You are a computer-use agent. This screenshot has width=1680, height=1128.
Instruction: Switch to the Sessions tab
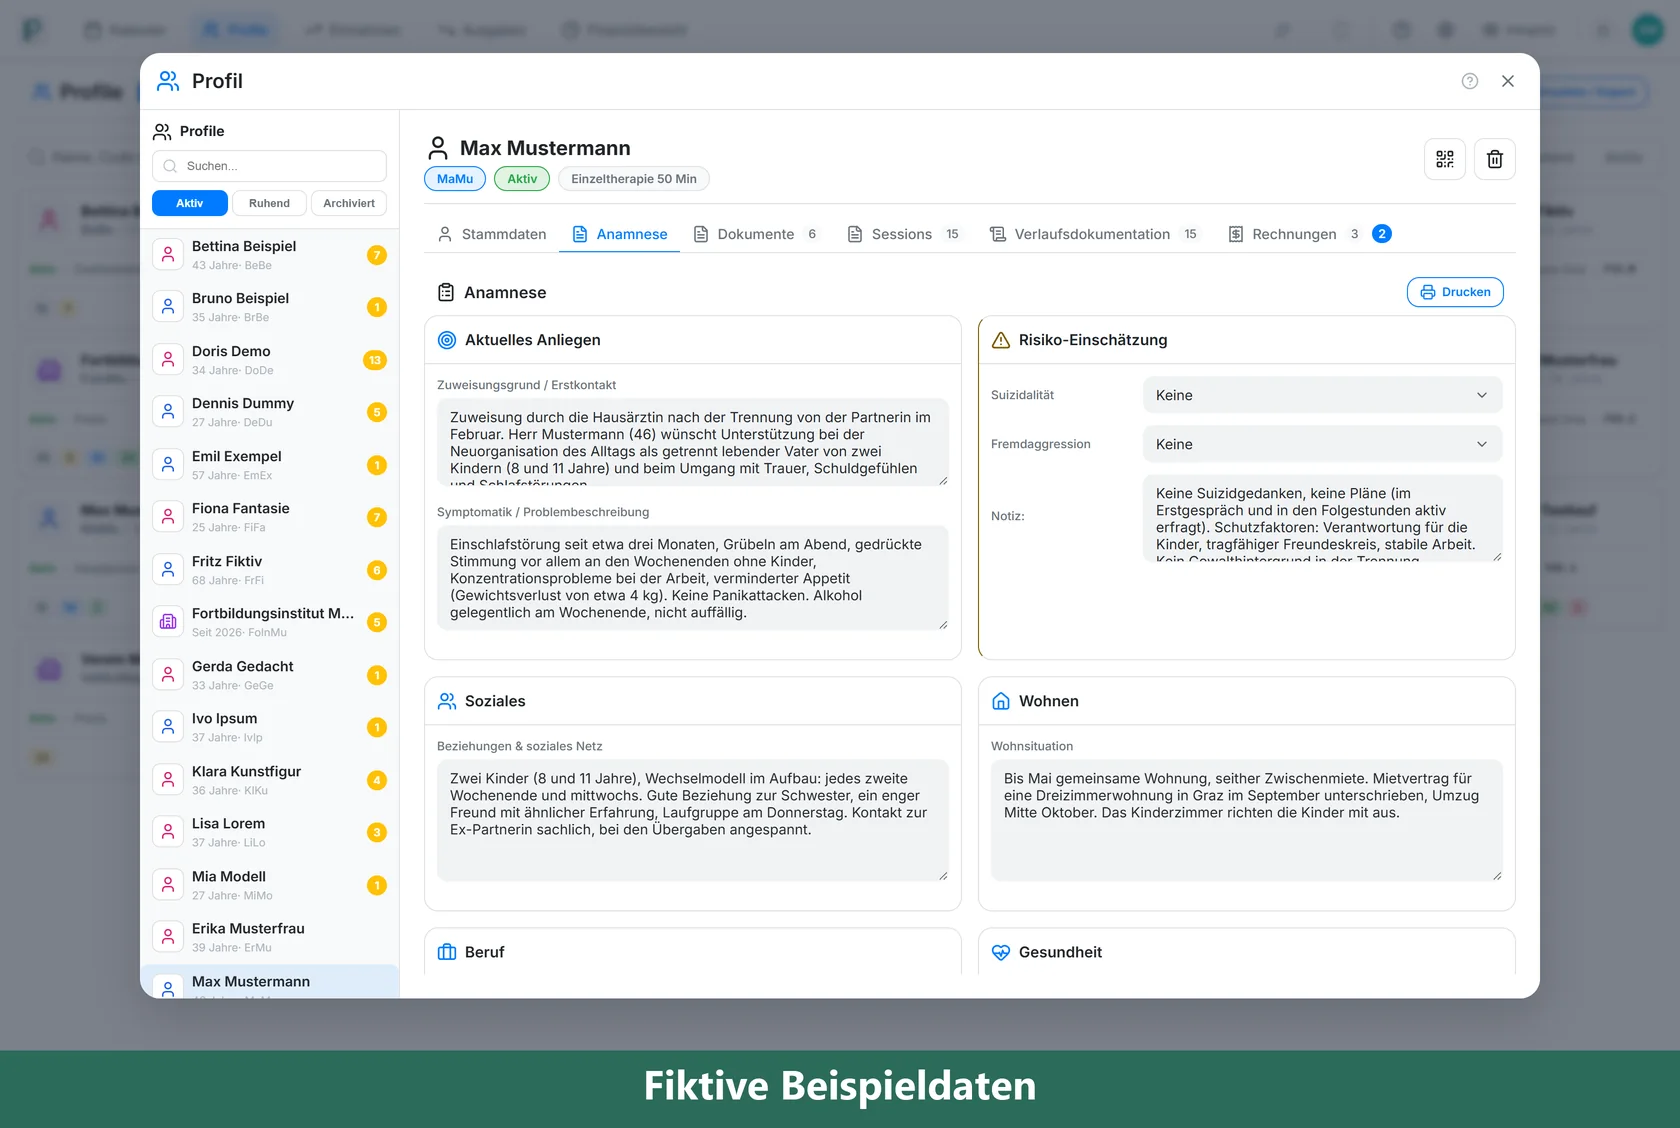pos(903,234)
